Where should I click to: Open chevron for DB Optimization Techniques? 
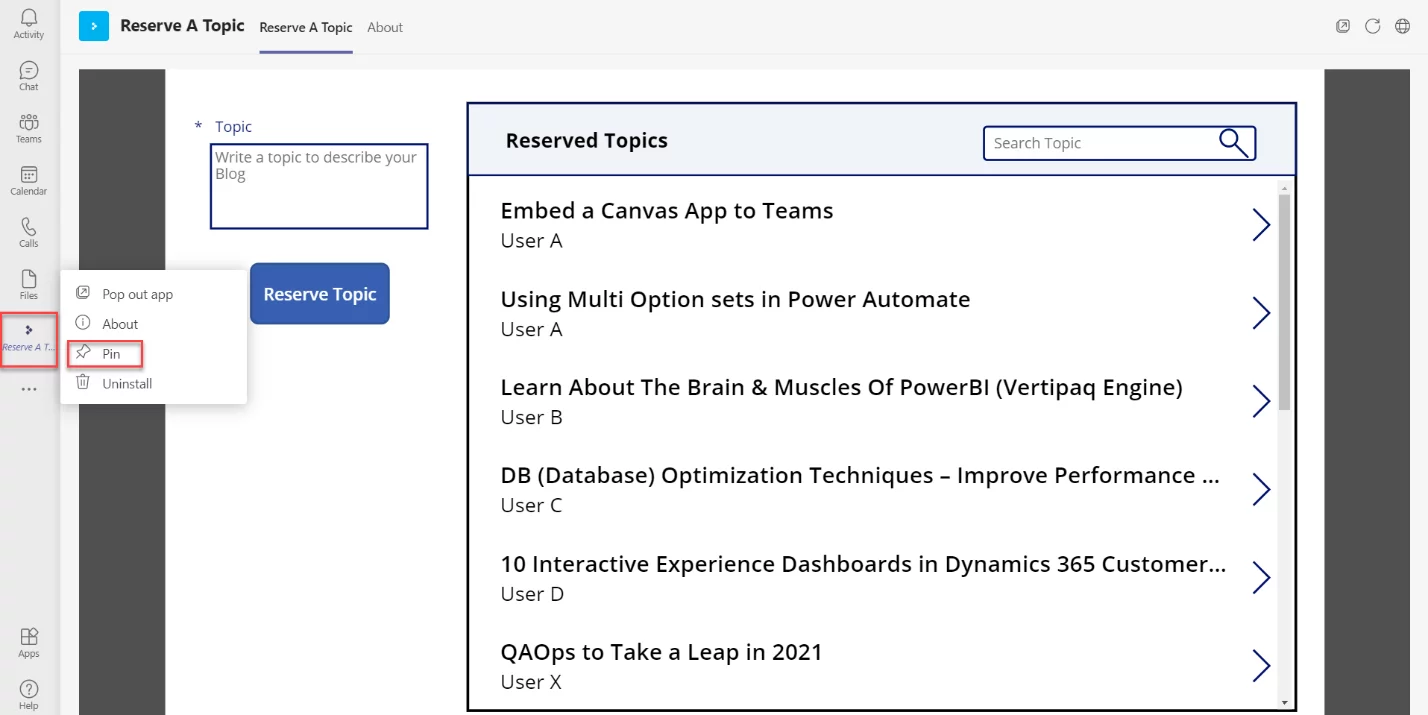[1261, 489]
